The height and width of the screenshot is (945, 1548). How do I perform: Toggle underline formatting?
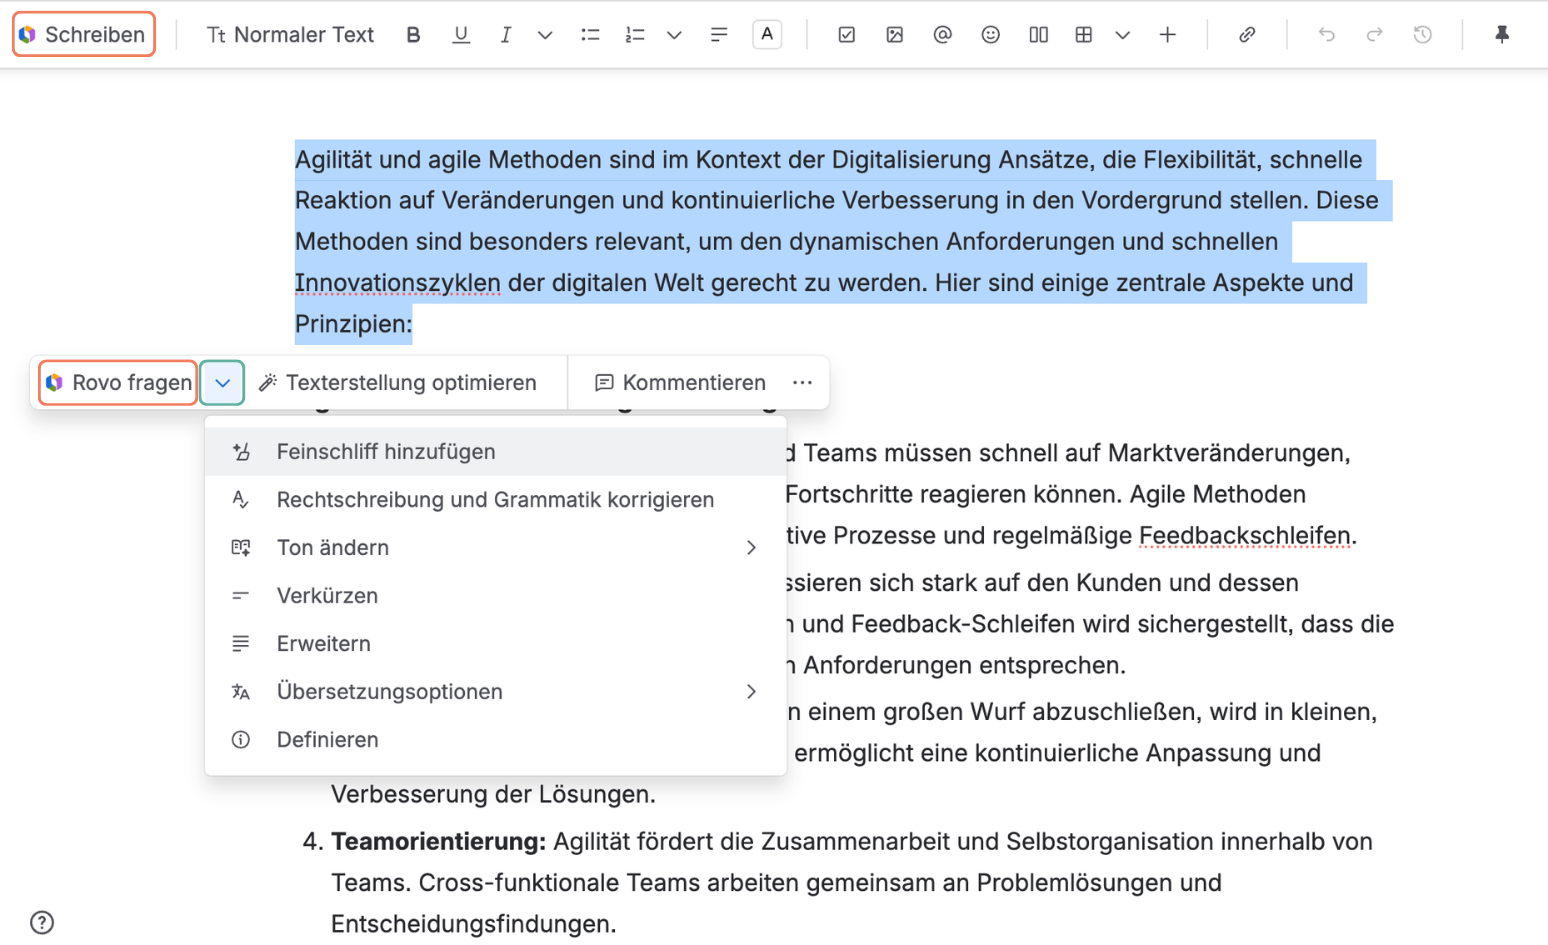click(x=461, y=35)
